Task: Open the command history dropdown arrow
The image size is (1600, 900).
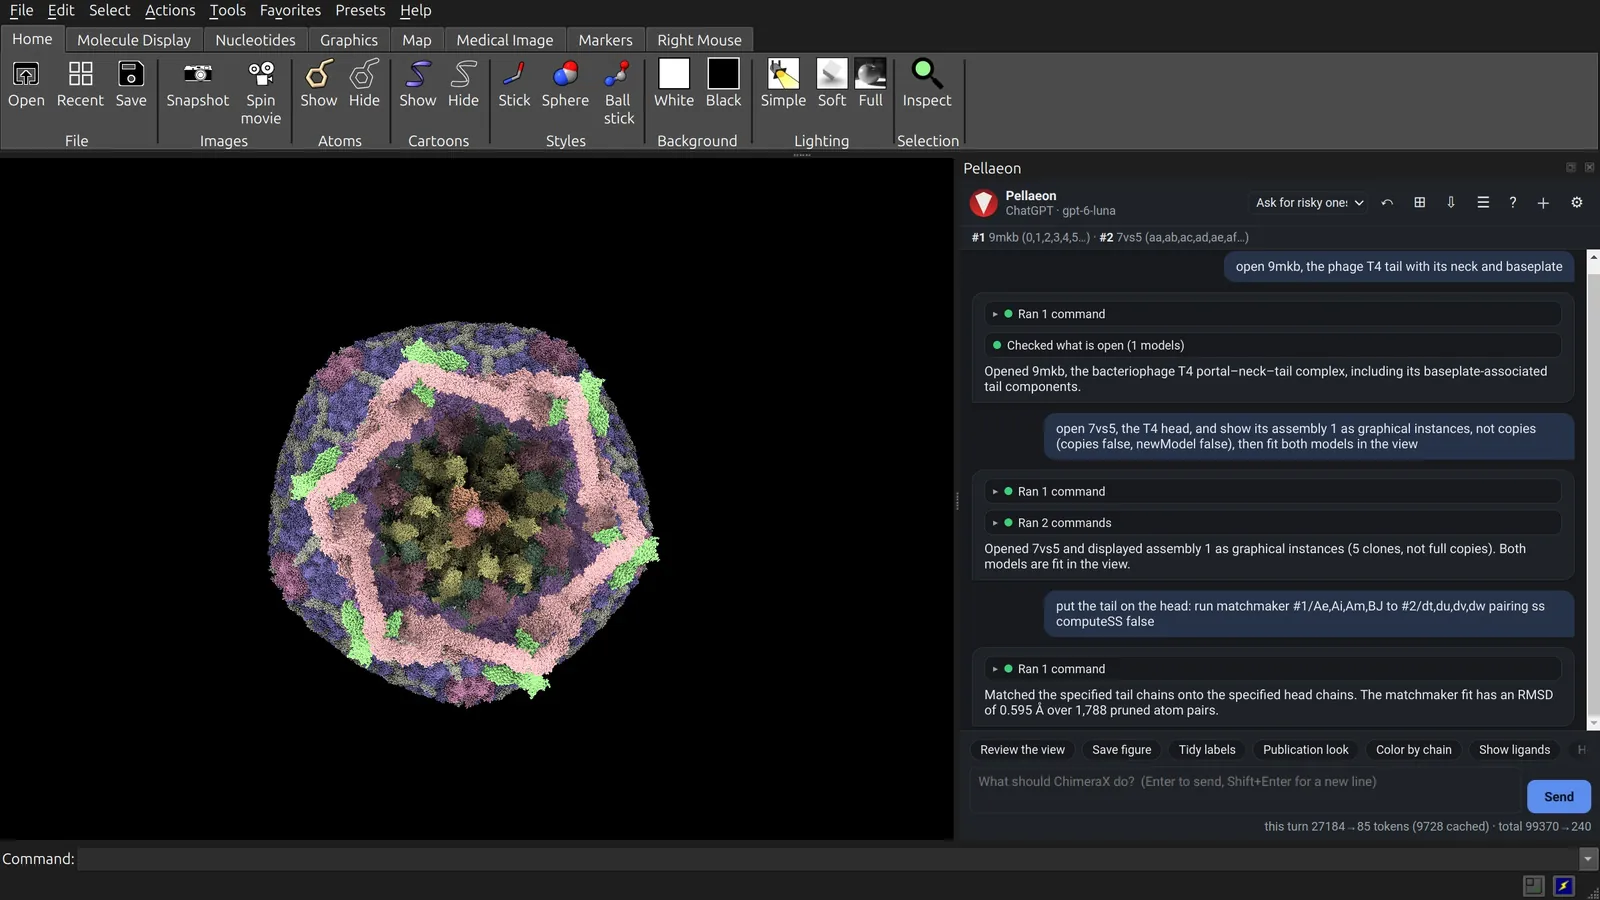Action: coord(1588,859)
